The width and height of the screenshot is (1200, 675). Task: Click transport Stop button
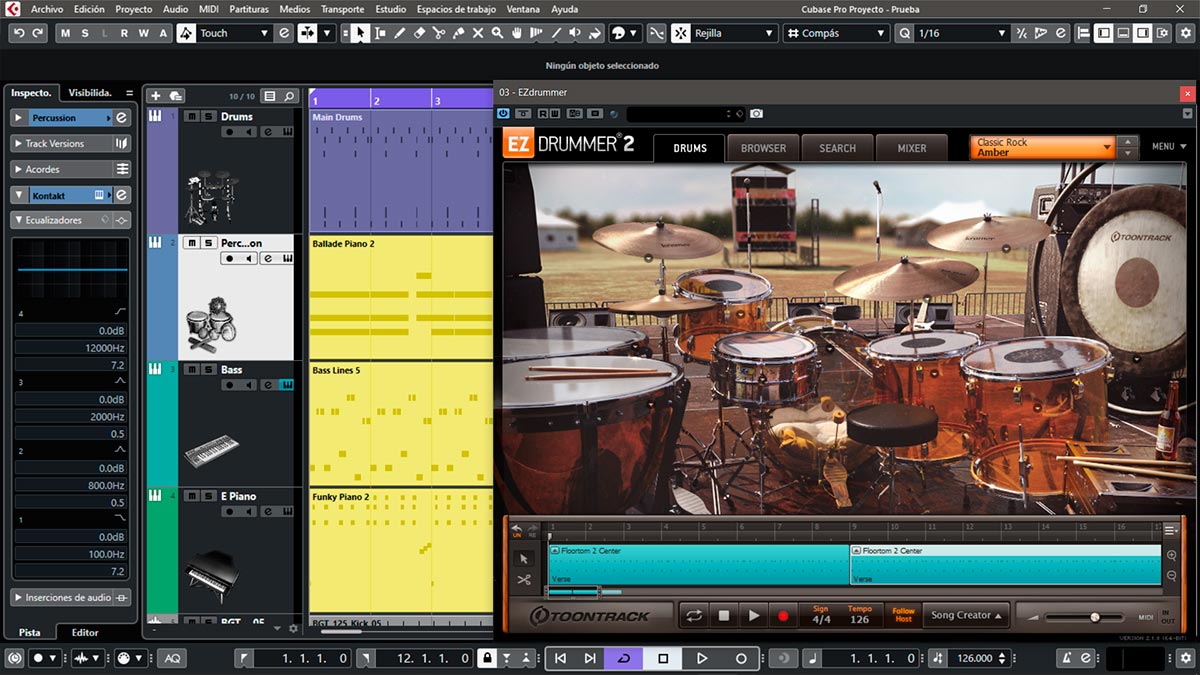pyautogui.click(x=663, y=658)
